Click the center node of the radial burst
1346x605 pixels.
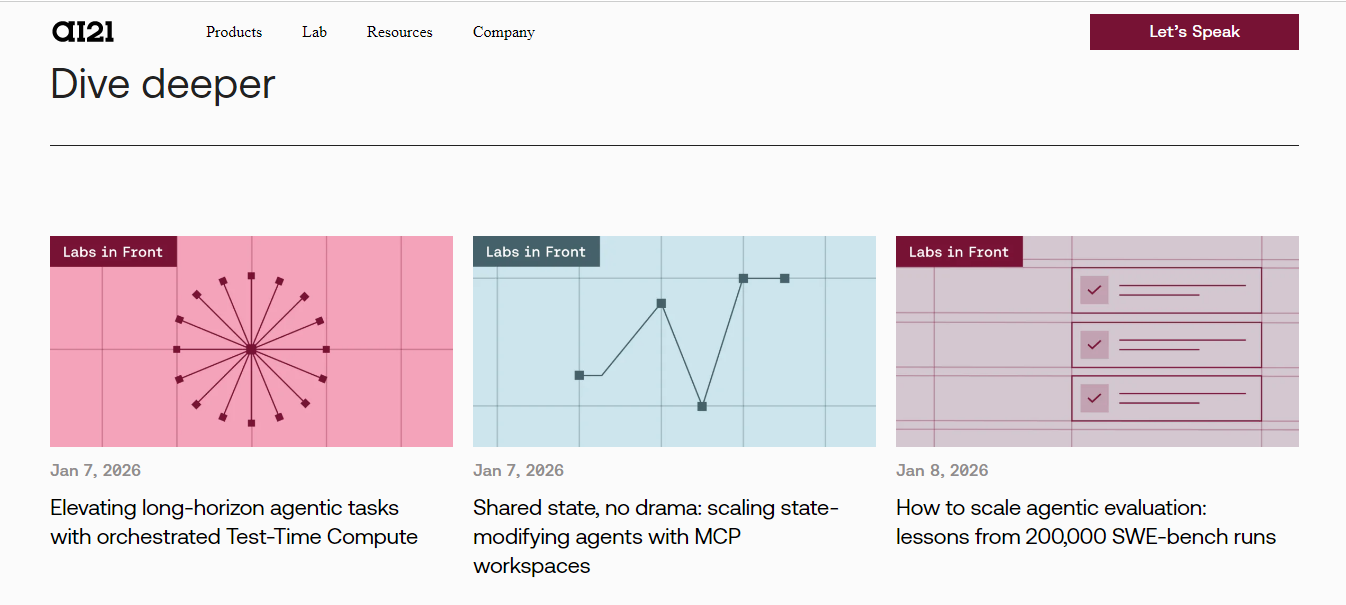(x=251, y=349)
